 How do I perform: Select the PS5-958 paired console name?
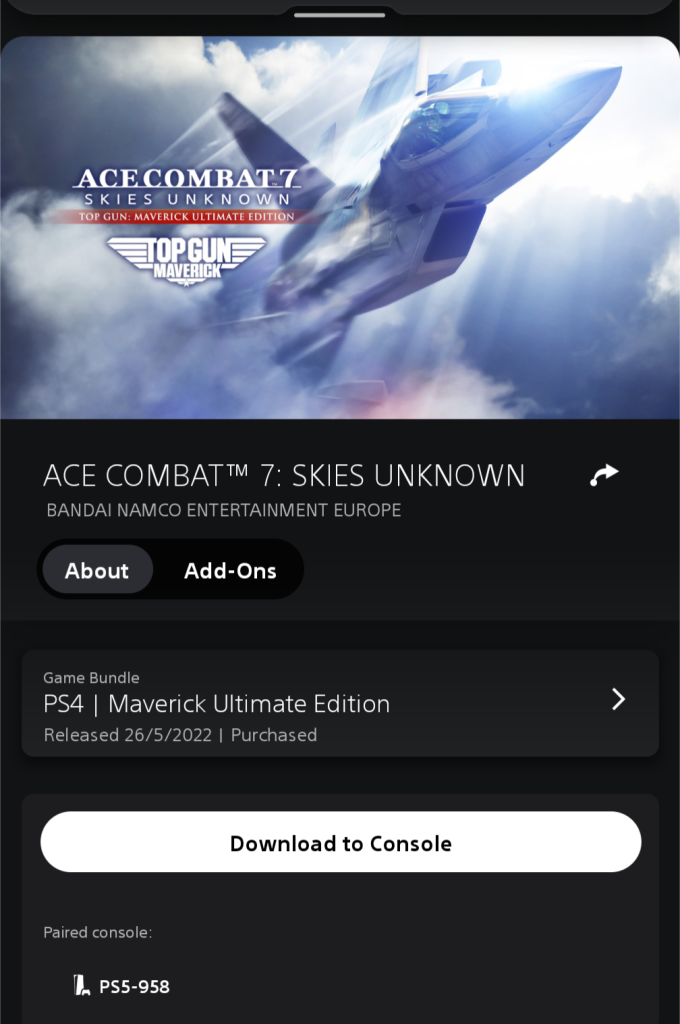point(134,986)
